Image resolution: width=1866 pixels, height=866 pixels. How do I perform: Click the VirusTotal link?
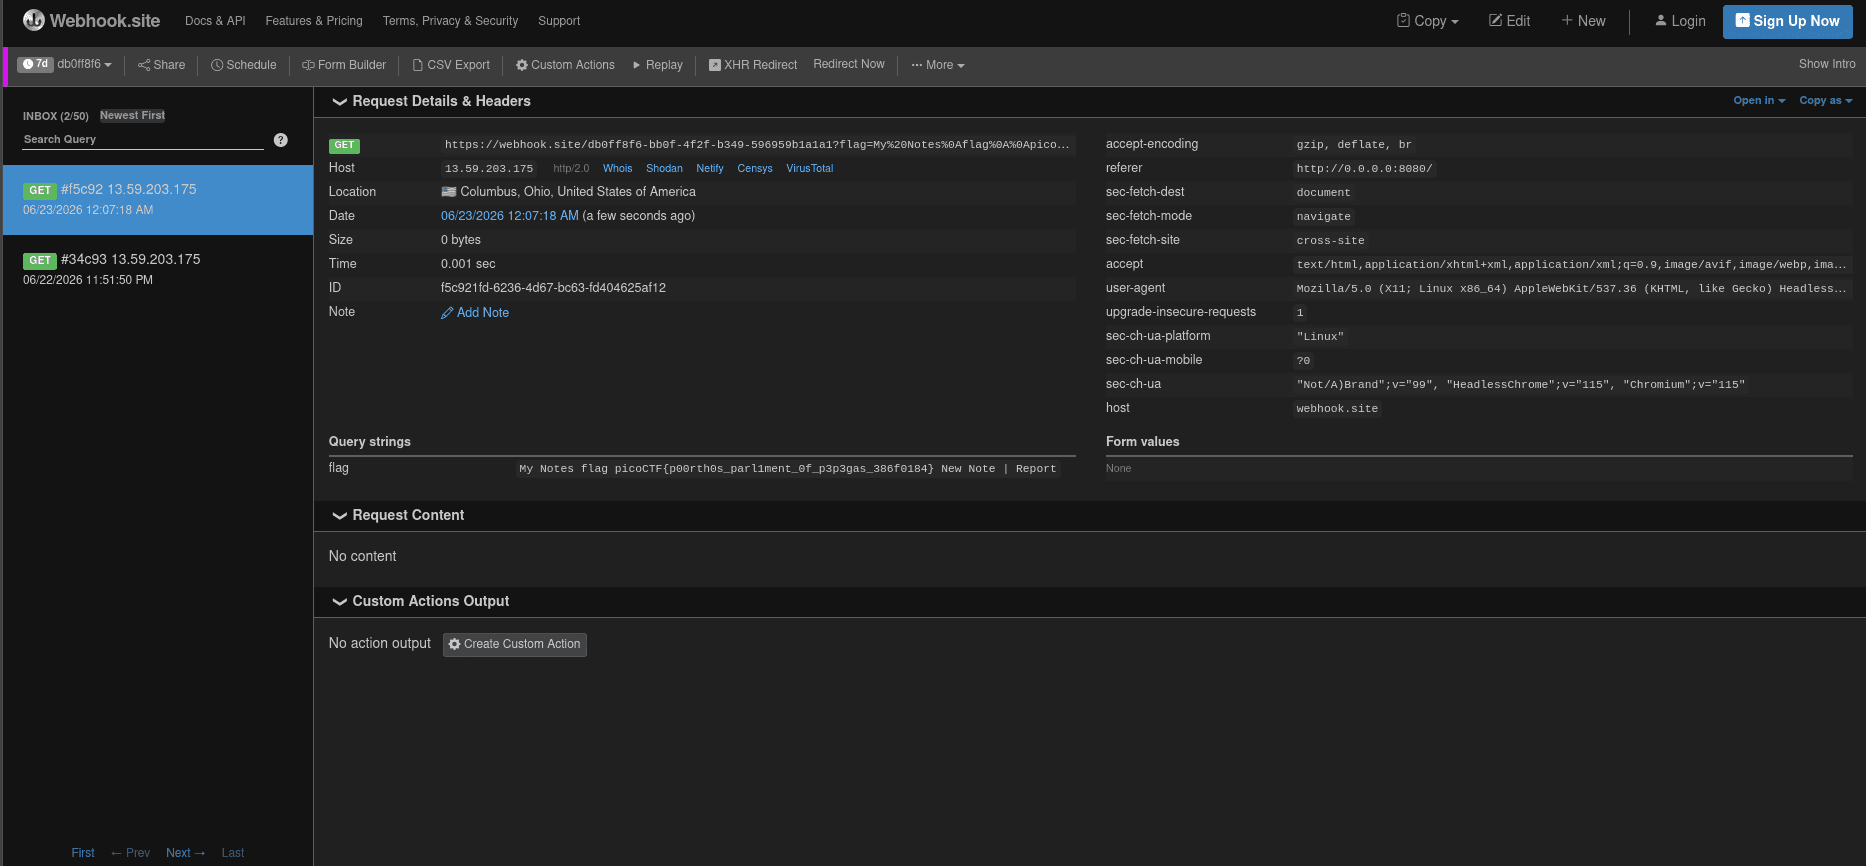point(809,169)
